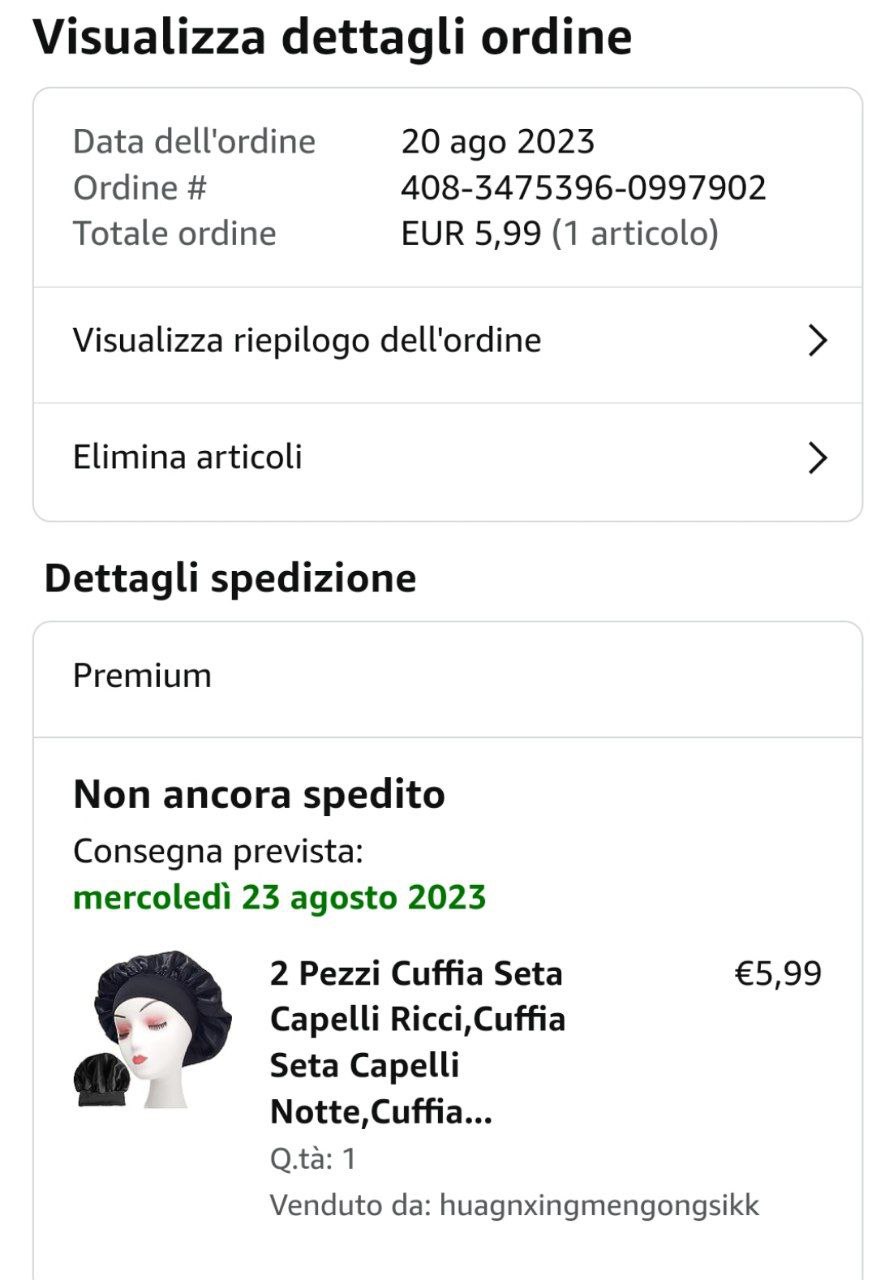The width and height of the screenshot is (876, 1280).
Task: Click the Q.tà: 1 quantity text
Action: tap(313, 1159)
